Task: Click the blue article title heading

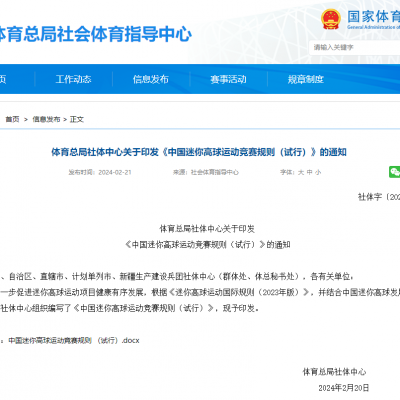Action: click(x=199, y=152)
